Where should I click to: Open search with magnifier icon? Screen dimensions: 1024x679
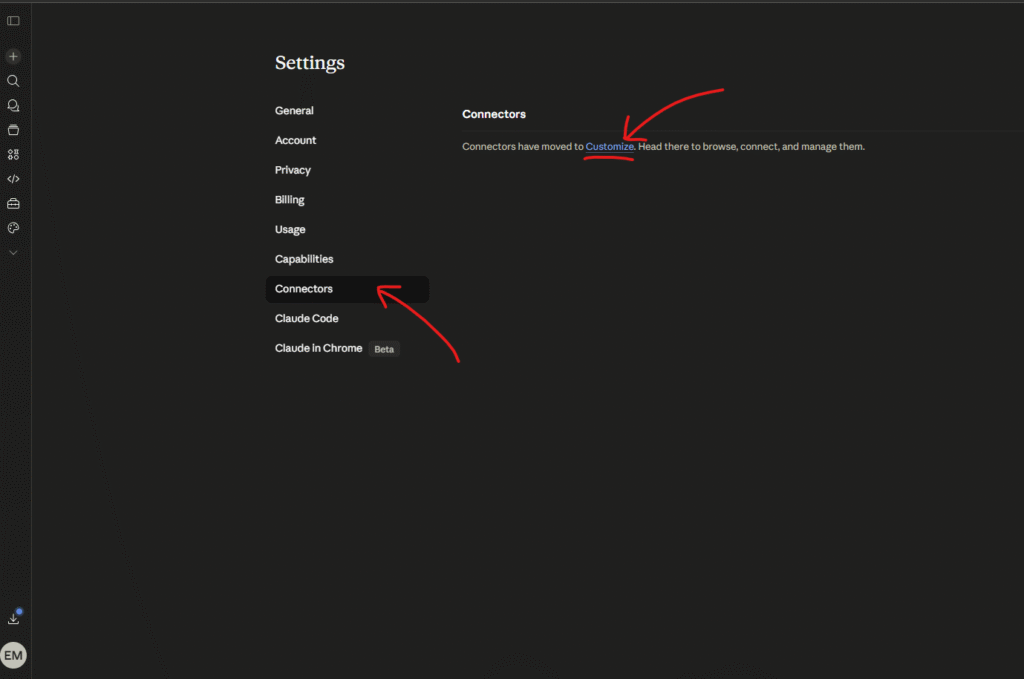[13, 81]
